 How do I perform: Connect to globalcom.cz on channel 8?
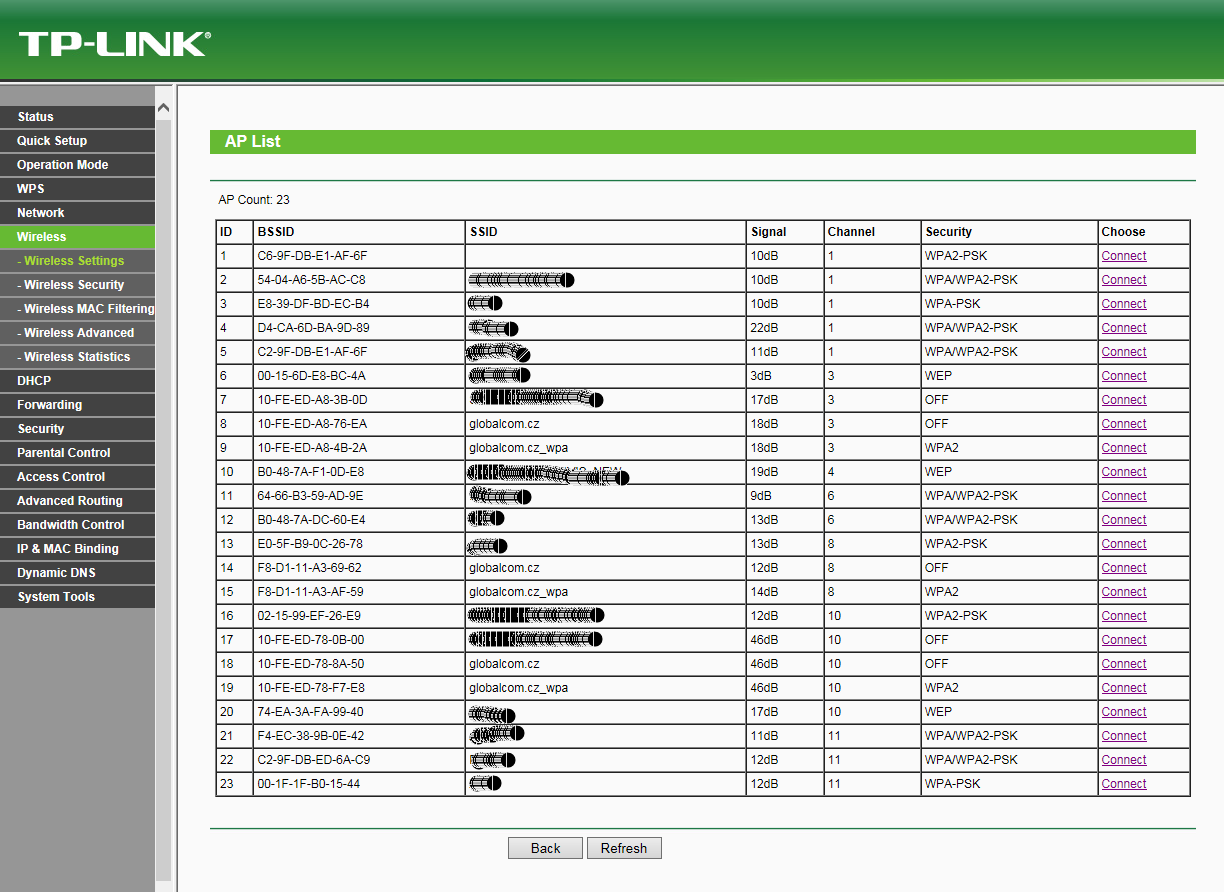(x=1124, y=568)
